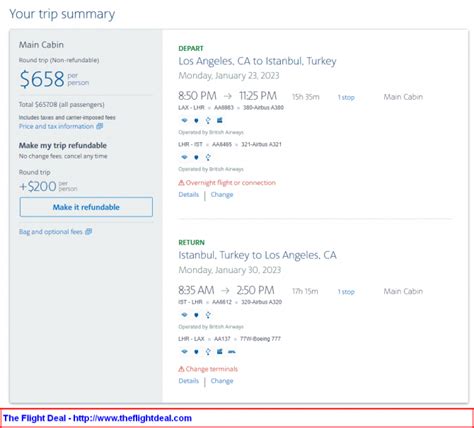Click the power outlet icon for LAX - LHR flight

click(x=196, y=120)
